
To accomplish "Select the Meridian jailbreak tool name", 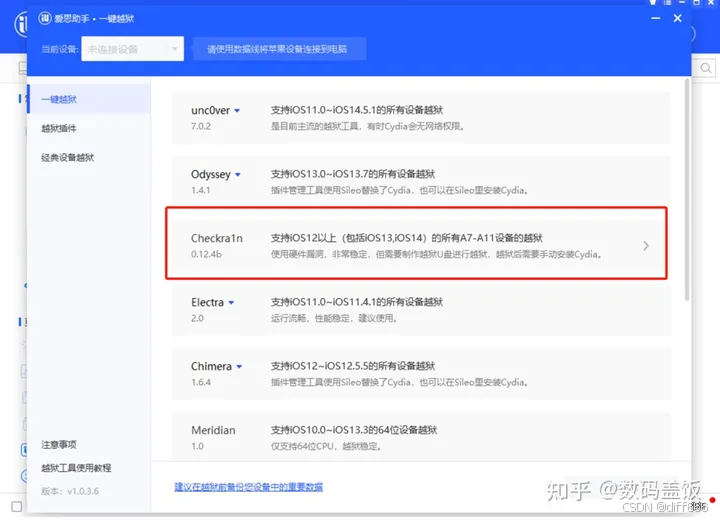I will (x=213, y=430).
